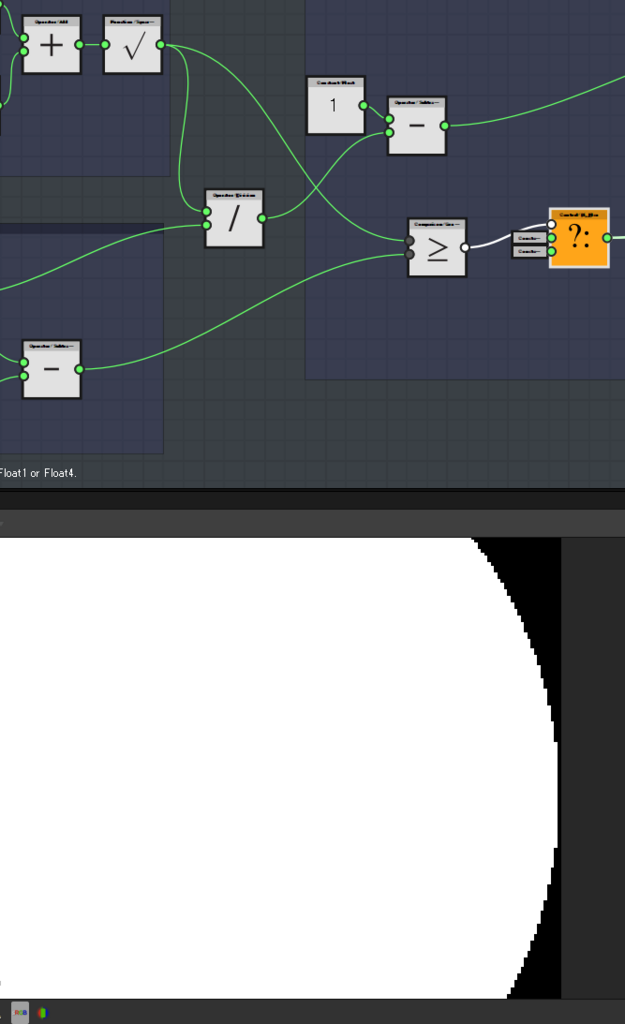Click the white circle preview image

[x=280, y=768]
